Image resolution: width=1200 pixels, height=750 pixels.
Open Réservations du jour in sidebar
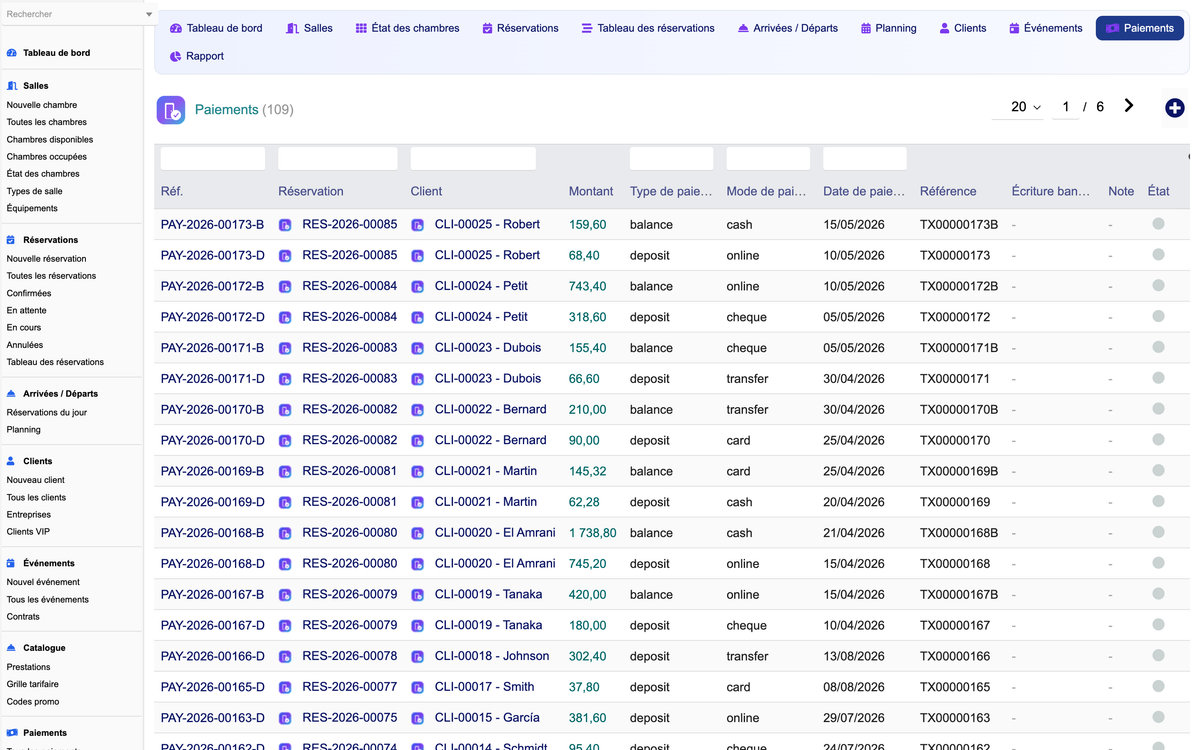pos(47,413)
